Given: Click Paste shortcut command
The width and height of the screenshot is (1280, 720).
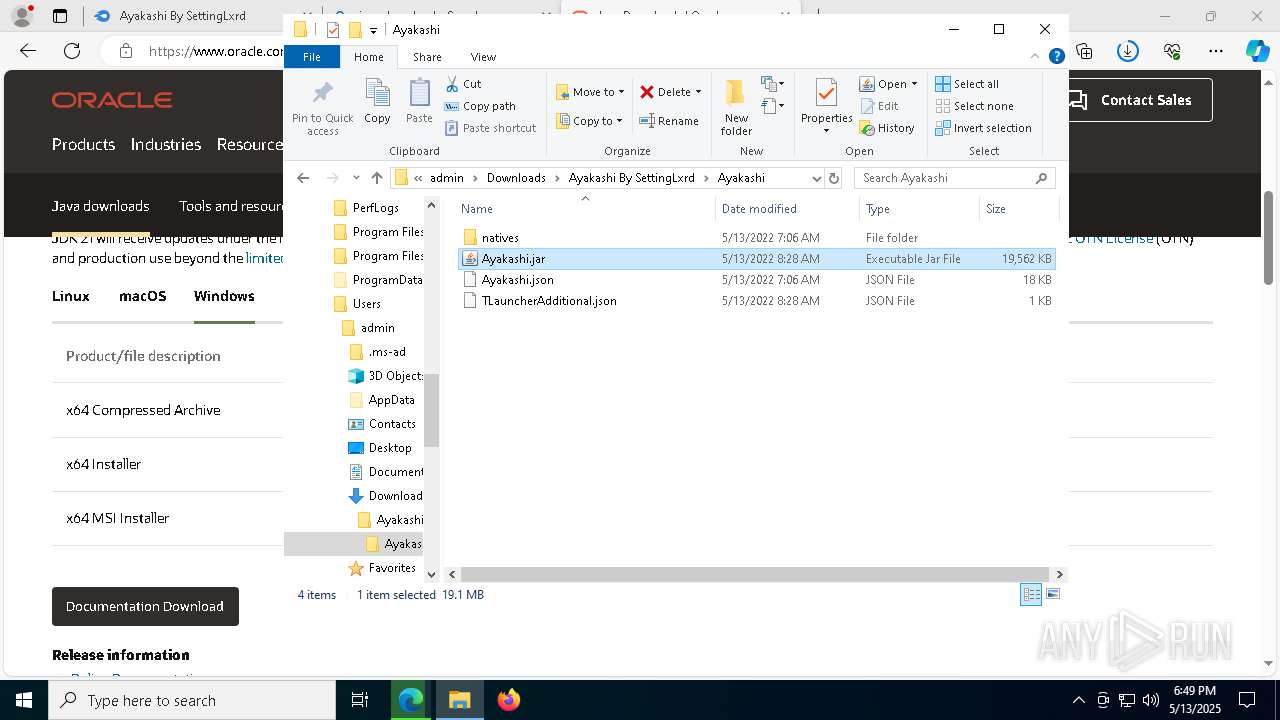Looking at the screenshot, I should point(490,128).
